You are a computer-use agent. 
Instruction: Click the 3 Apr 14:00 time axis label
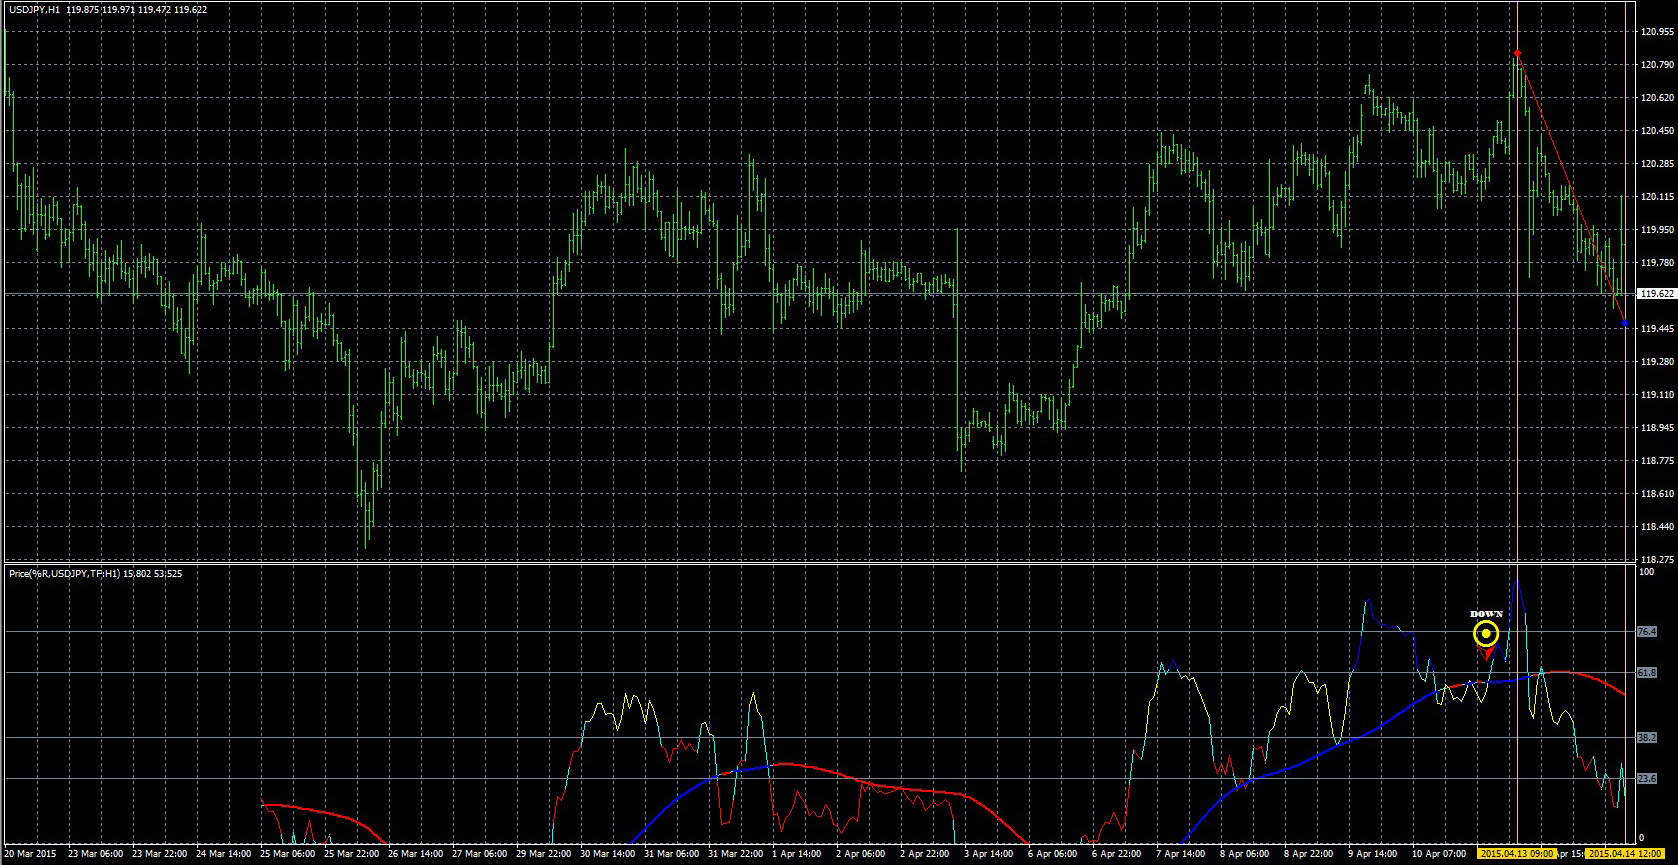coord(990,854)
